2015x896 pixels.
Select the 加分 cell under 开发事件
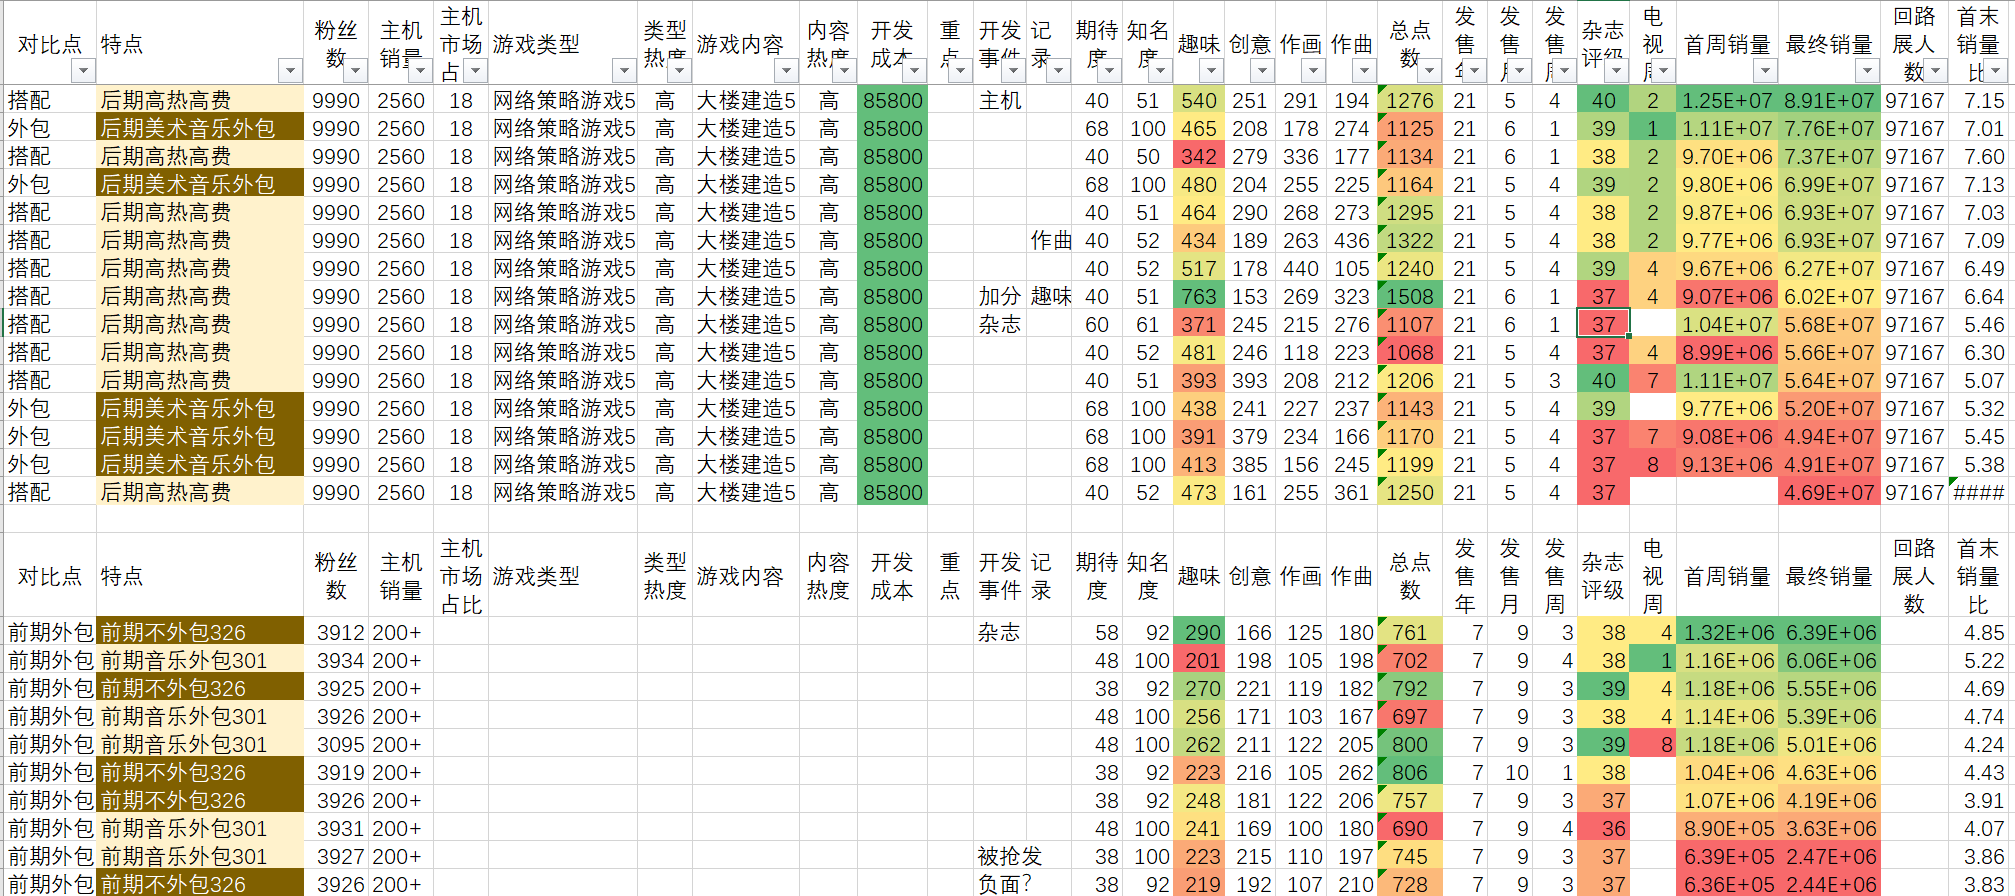point(999,297)
